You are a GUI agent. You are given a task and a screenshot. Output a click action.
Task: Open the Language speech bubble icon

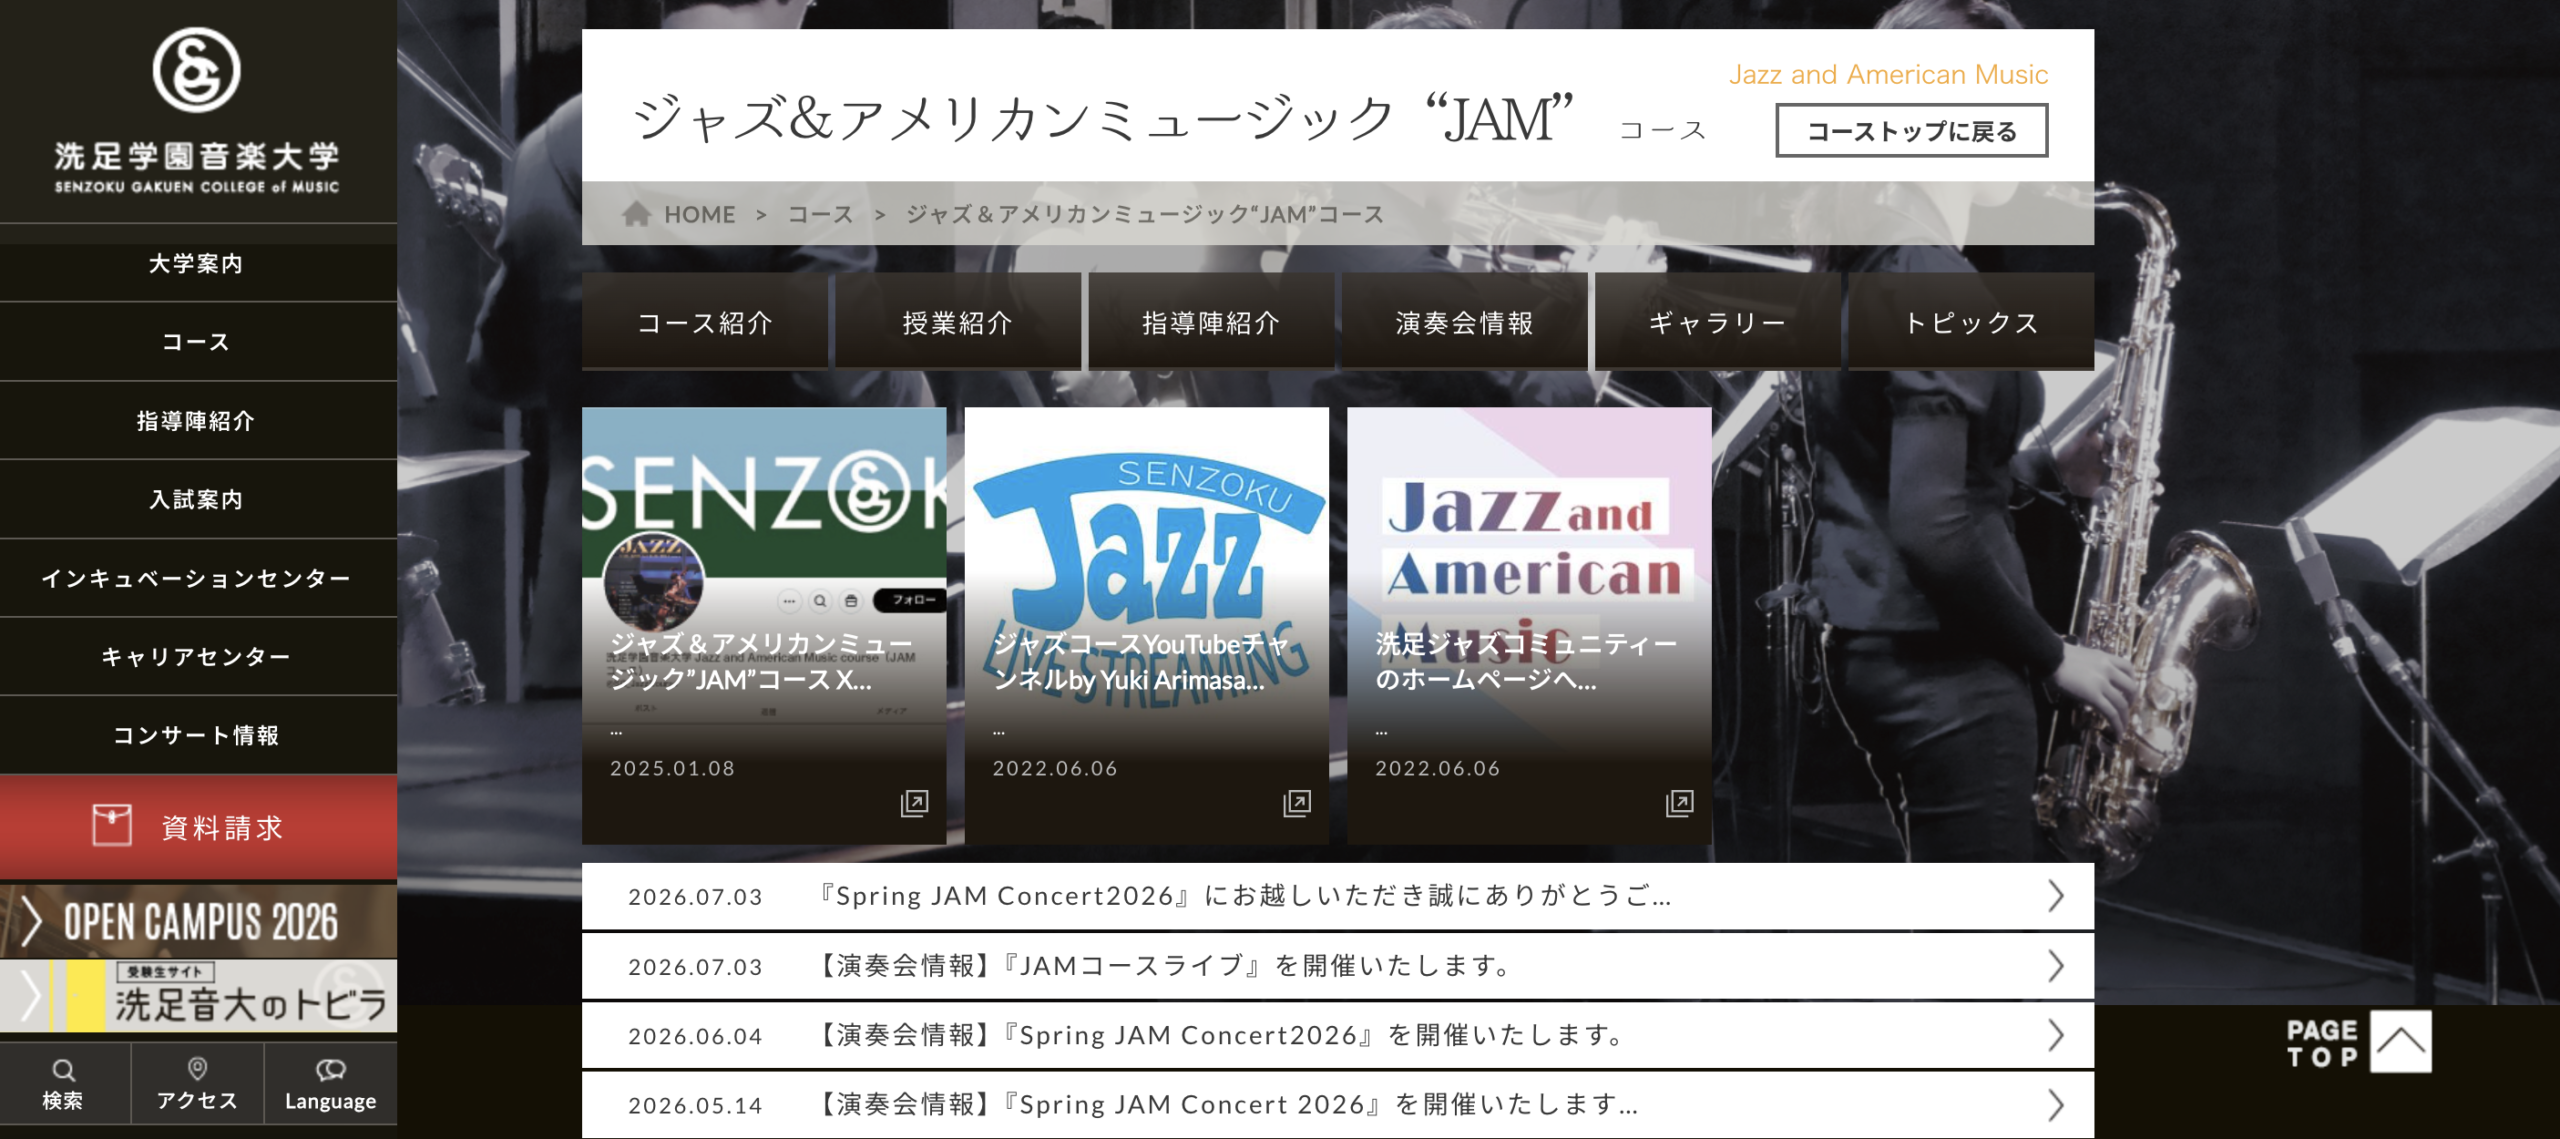330,1070
